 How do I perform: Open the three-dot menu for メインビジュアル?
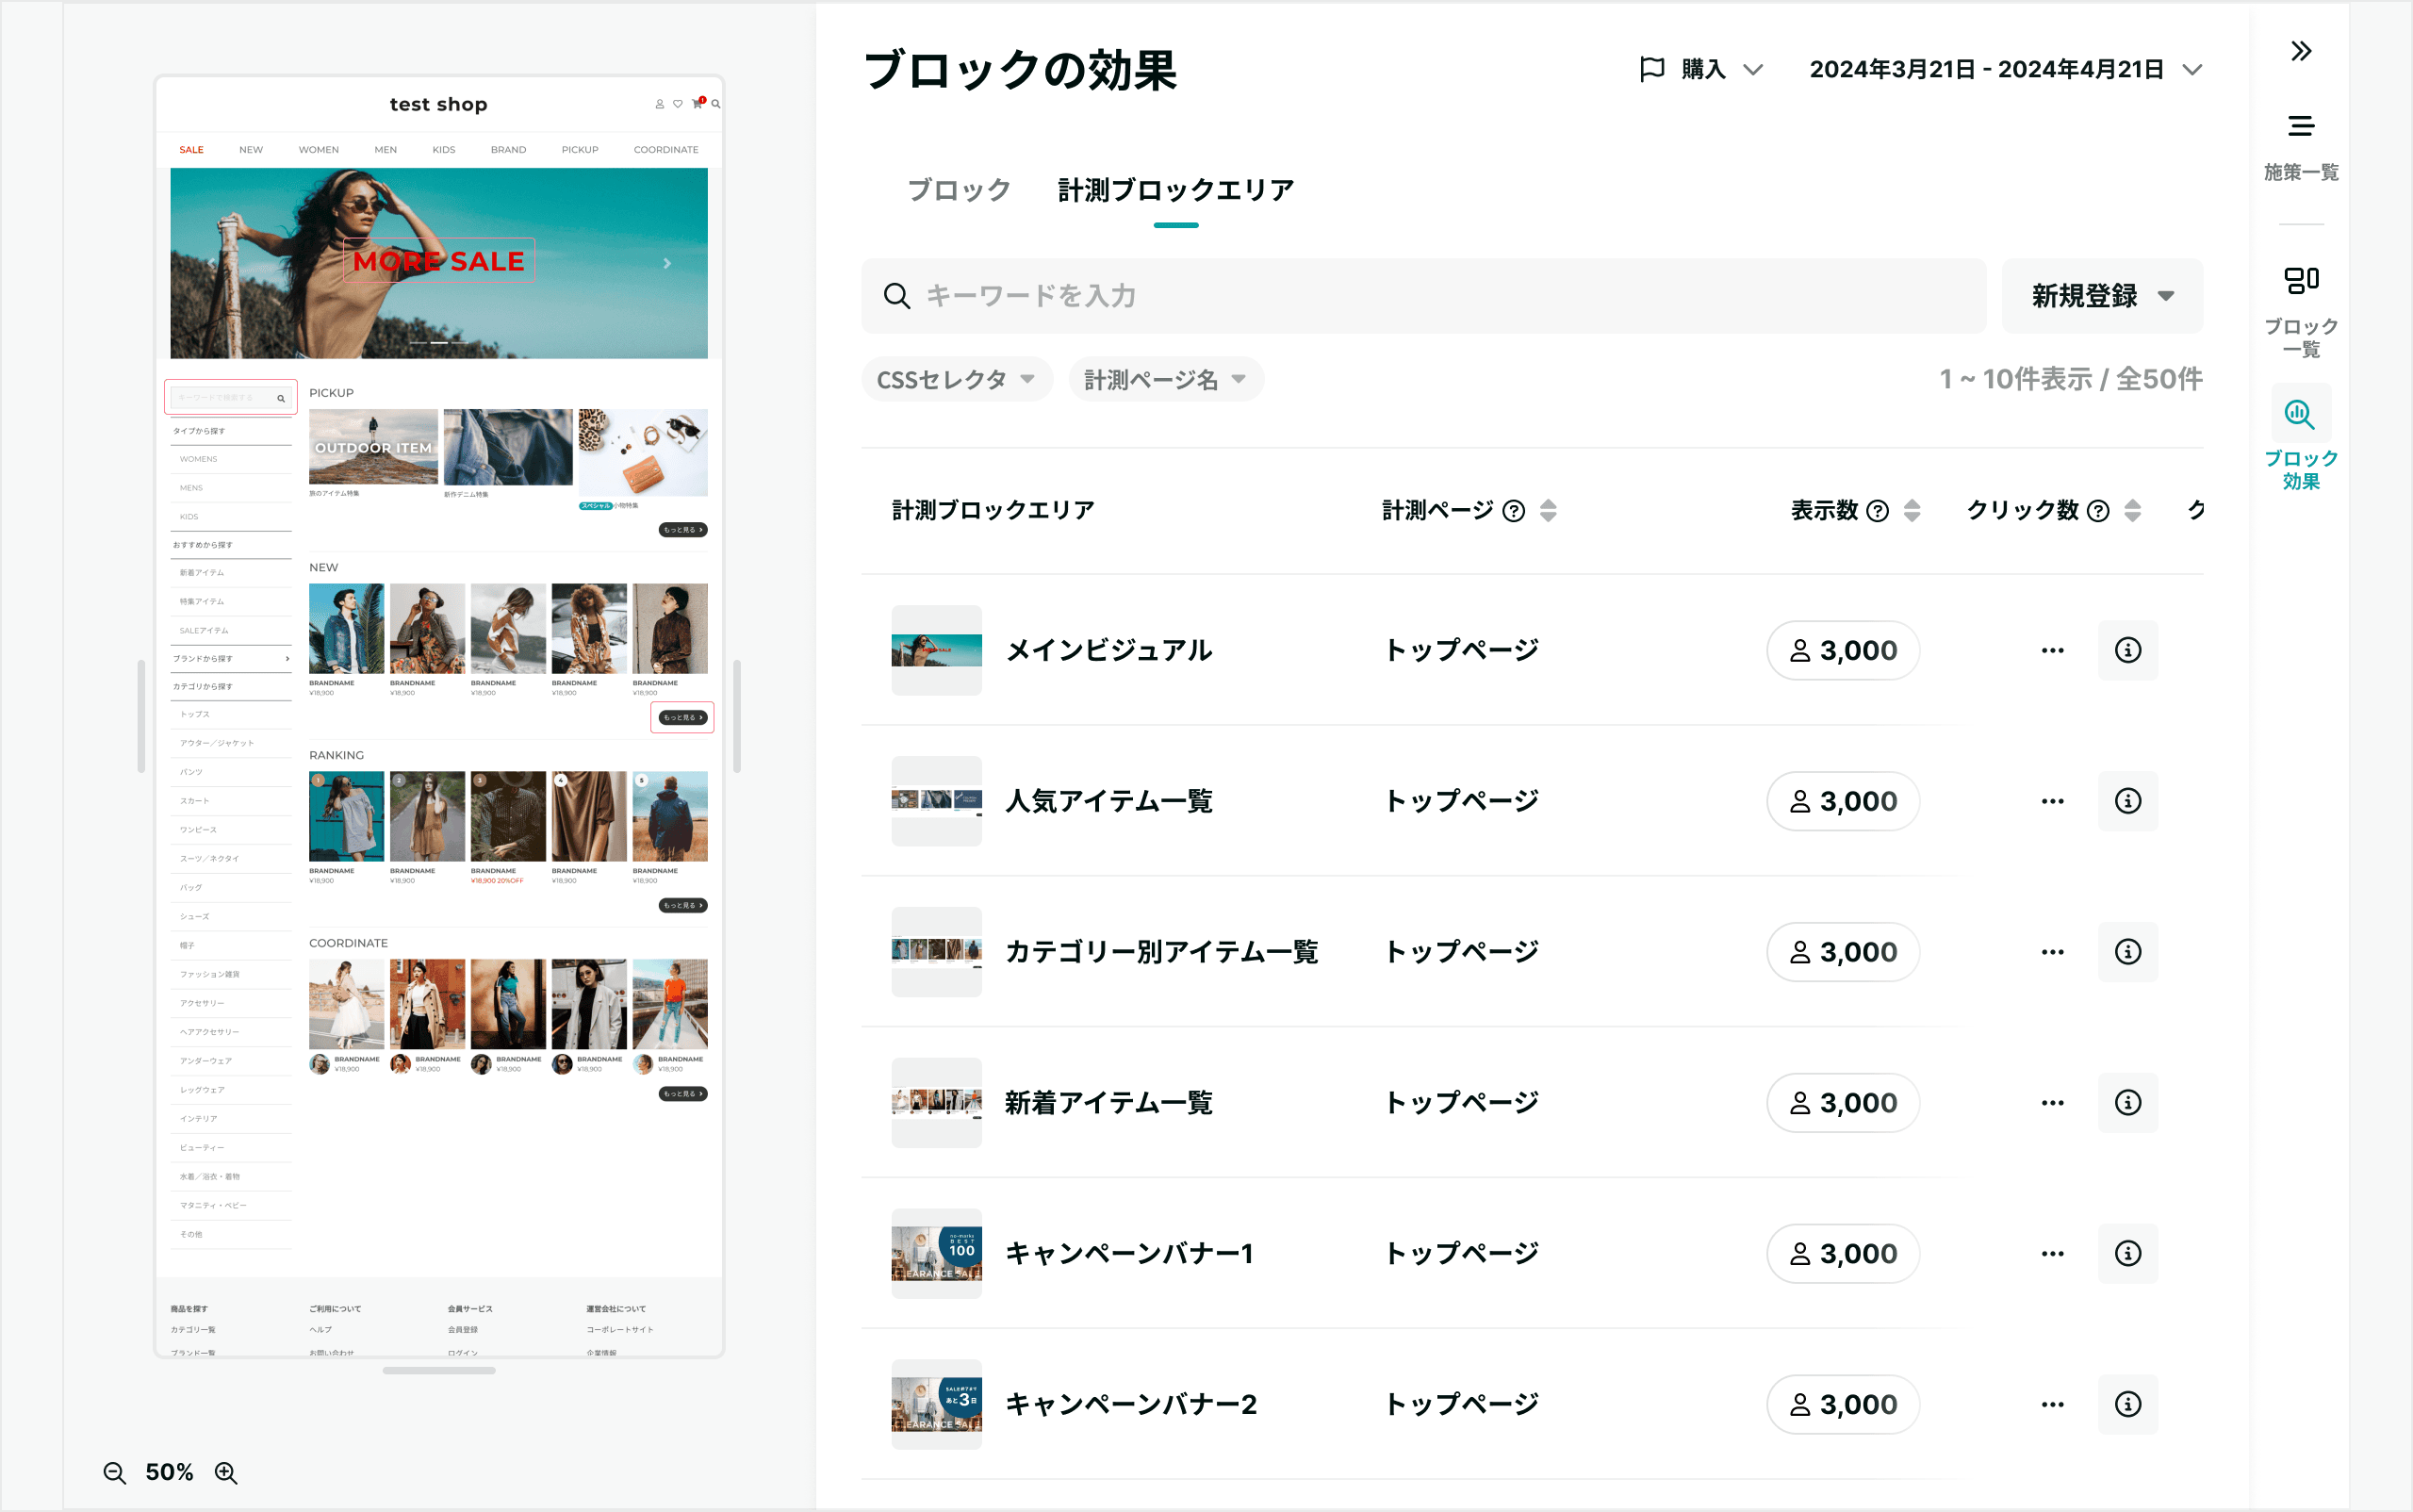2052,650
